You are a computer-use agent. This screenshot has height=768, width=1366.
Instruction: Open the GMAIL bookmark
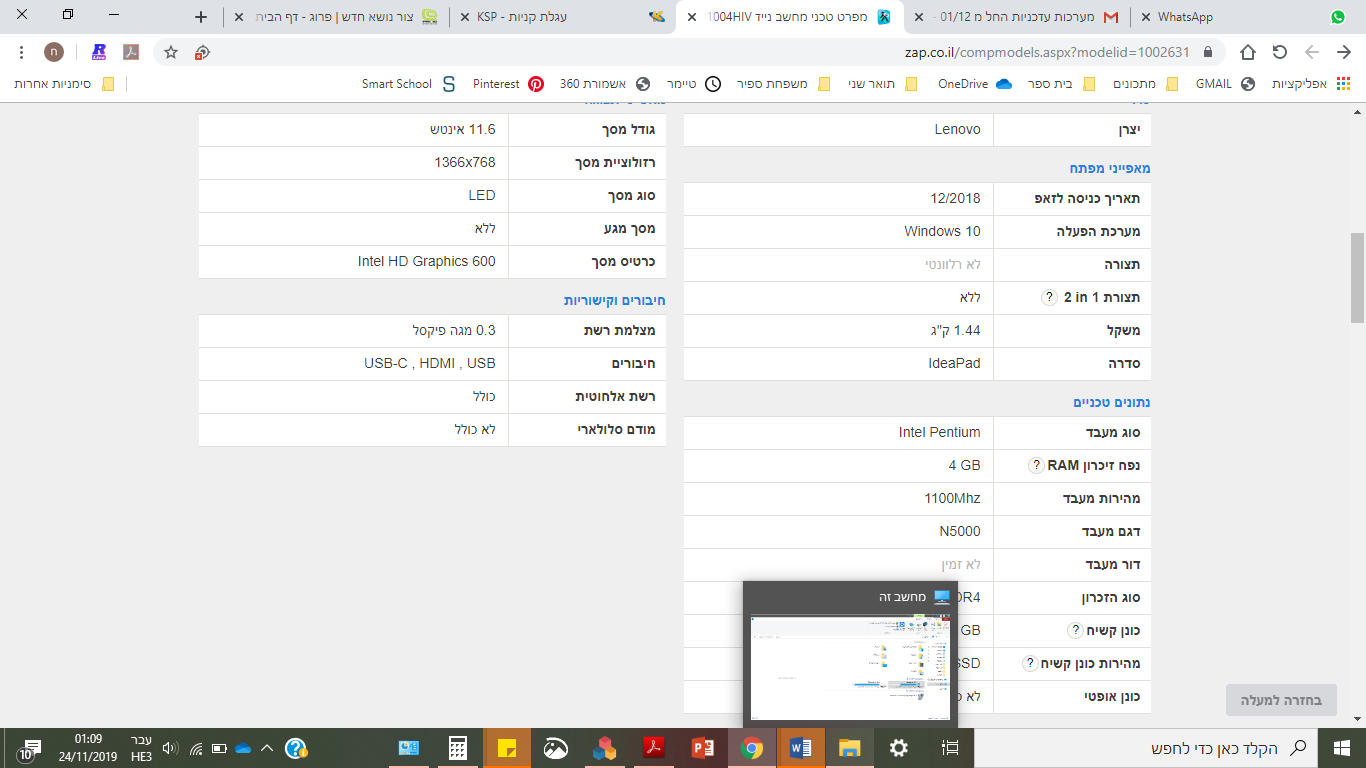tap(1224, 84)
